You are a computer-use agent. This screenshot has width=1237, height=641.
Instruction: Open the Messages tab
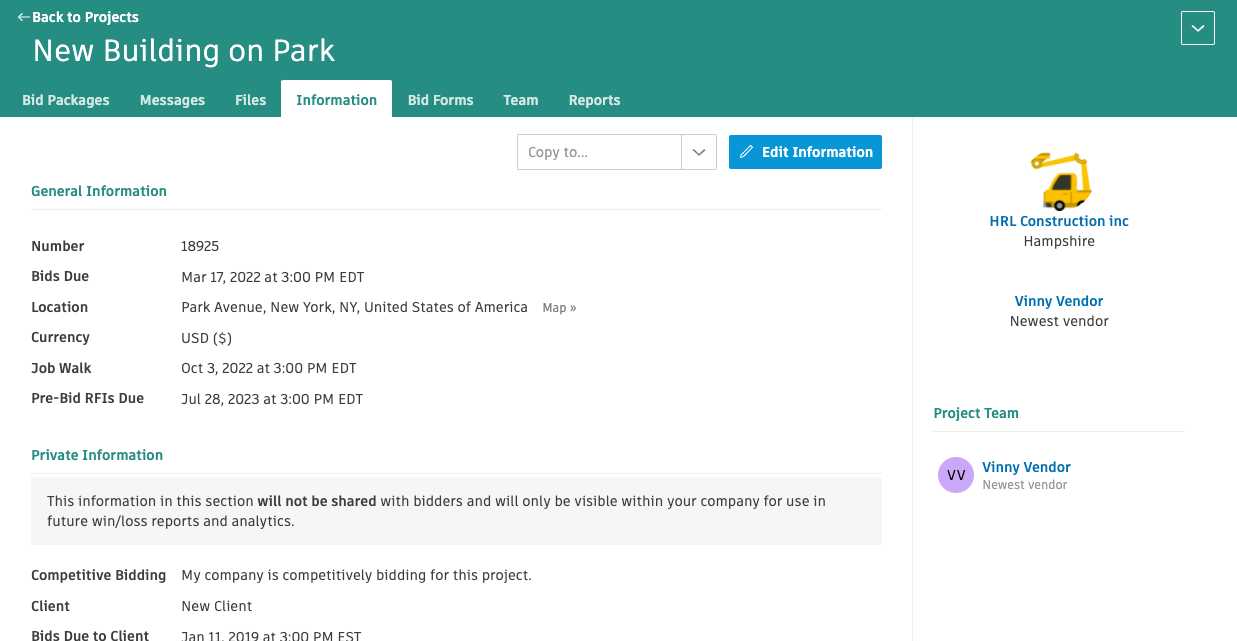pos(172,100)
